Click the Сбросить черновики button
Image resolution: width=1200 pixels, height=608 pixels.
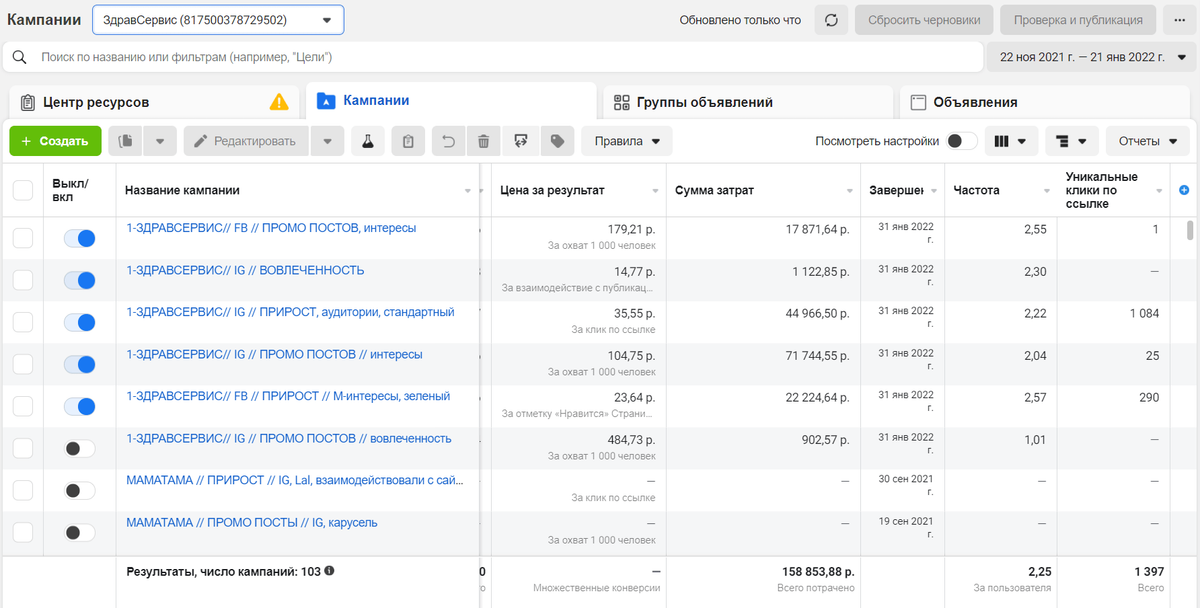click(924, 20)
